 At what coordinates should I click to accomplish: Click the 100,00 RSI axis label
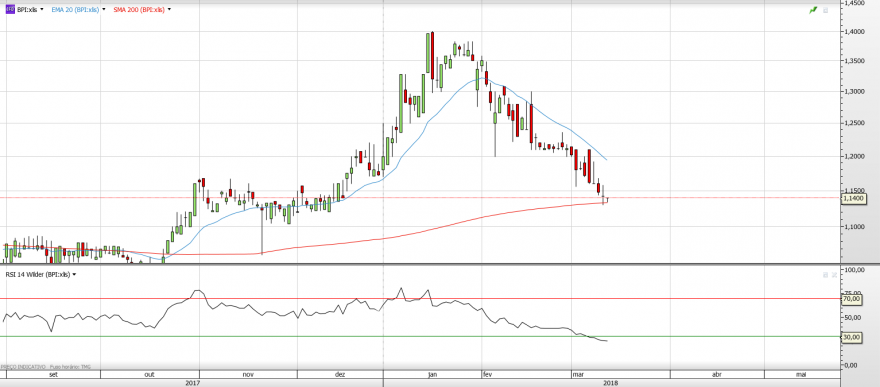click(854, 270)
